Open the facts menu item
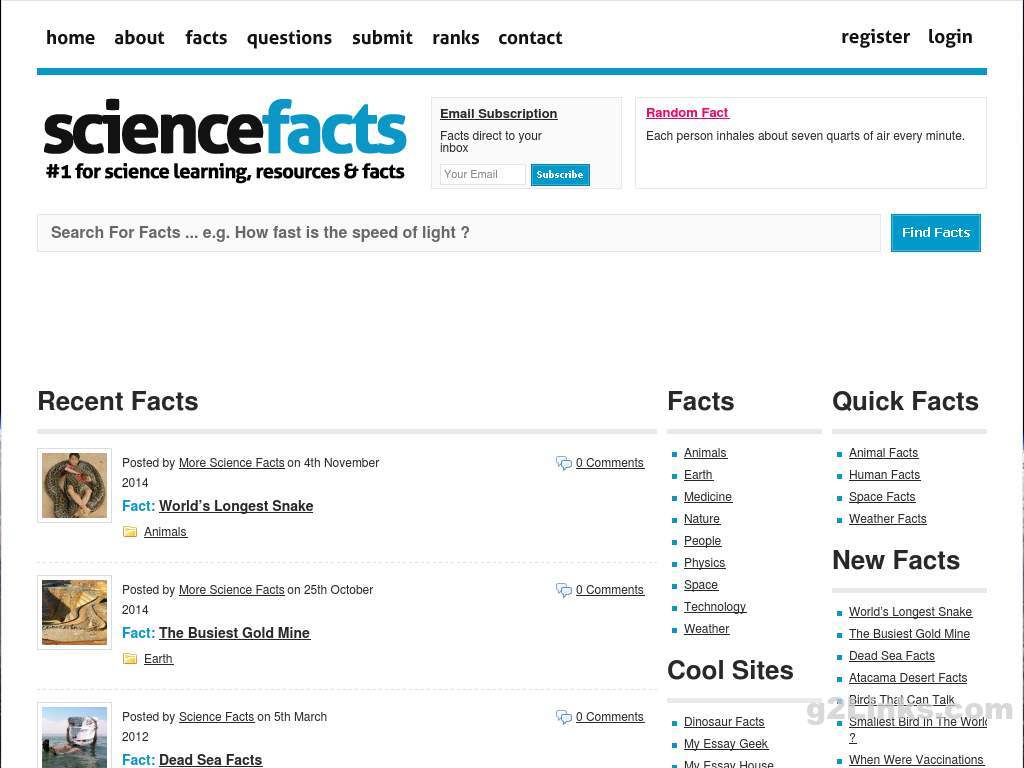 coord(206,38)
